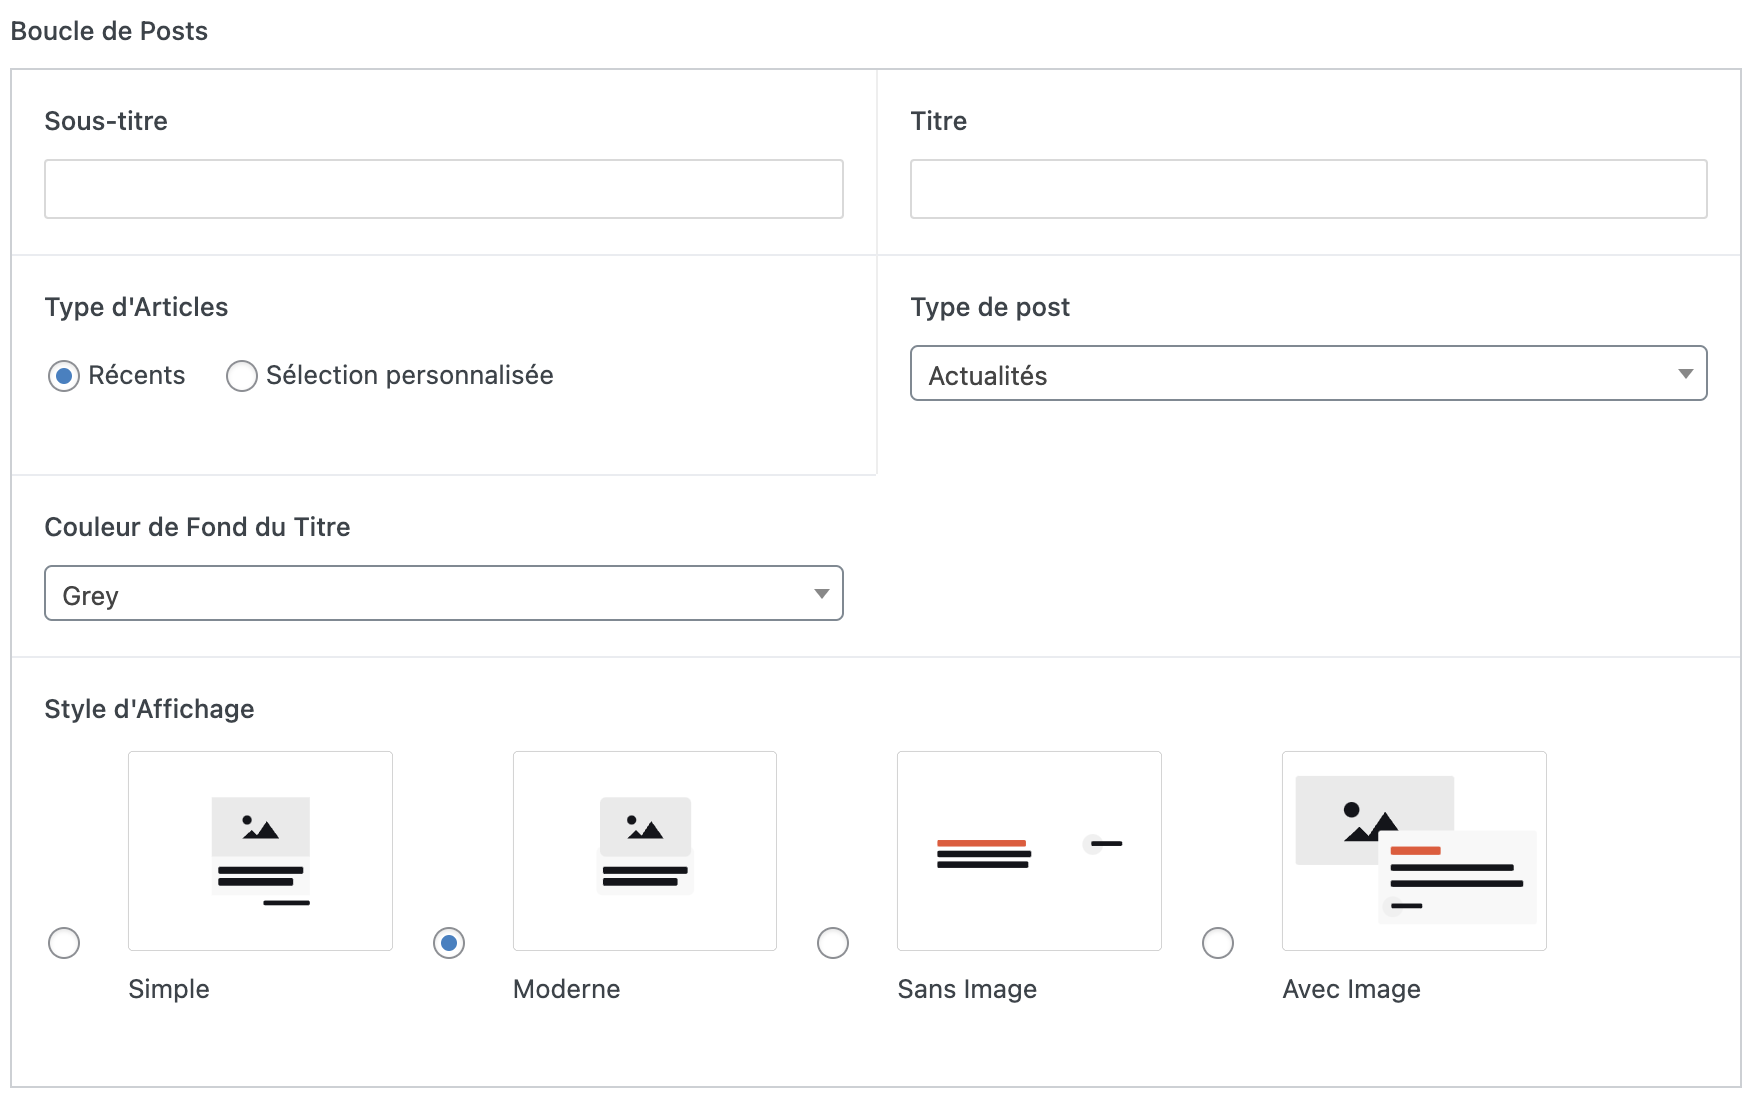This screenshot has width=1754, height=1102.
Task: Enable Sélection personnalisée radio option
Action: pyautogui.click(x=242, y=376)
